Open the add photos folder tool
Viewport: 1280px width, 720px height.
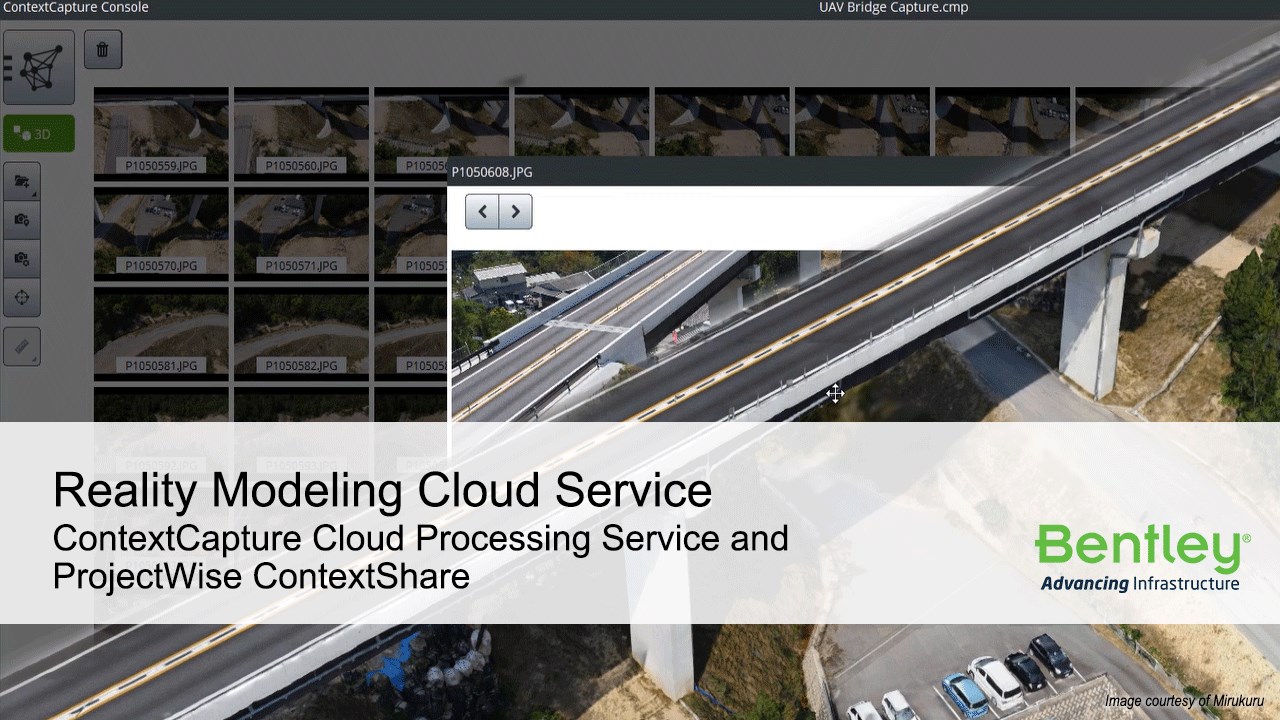[22, 182]
